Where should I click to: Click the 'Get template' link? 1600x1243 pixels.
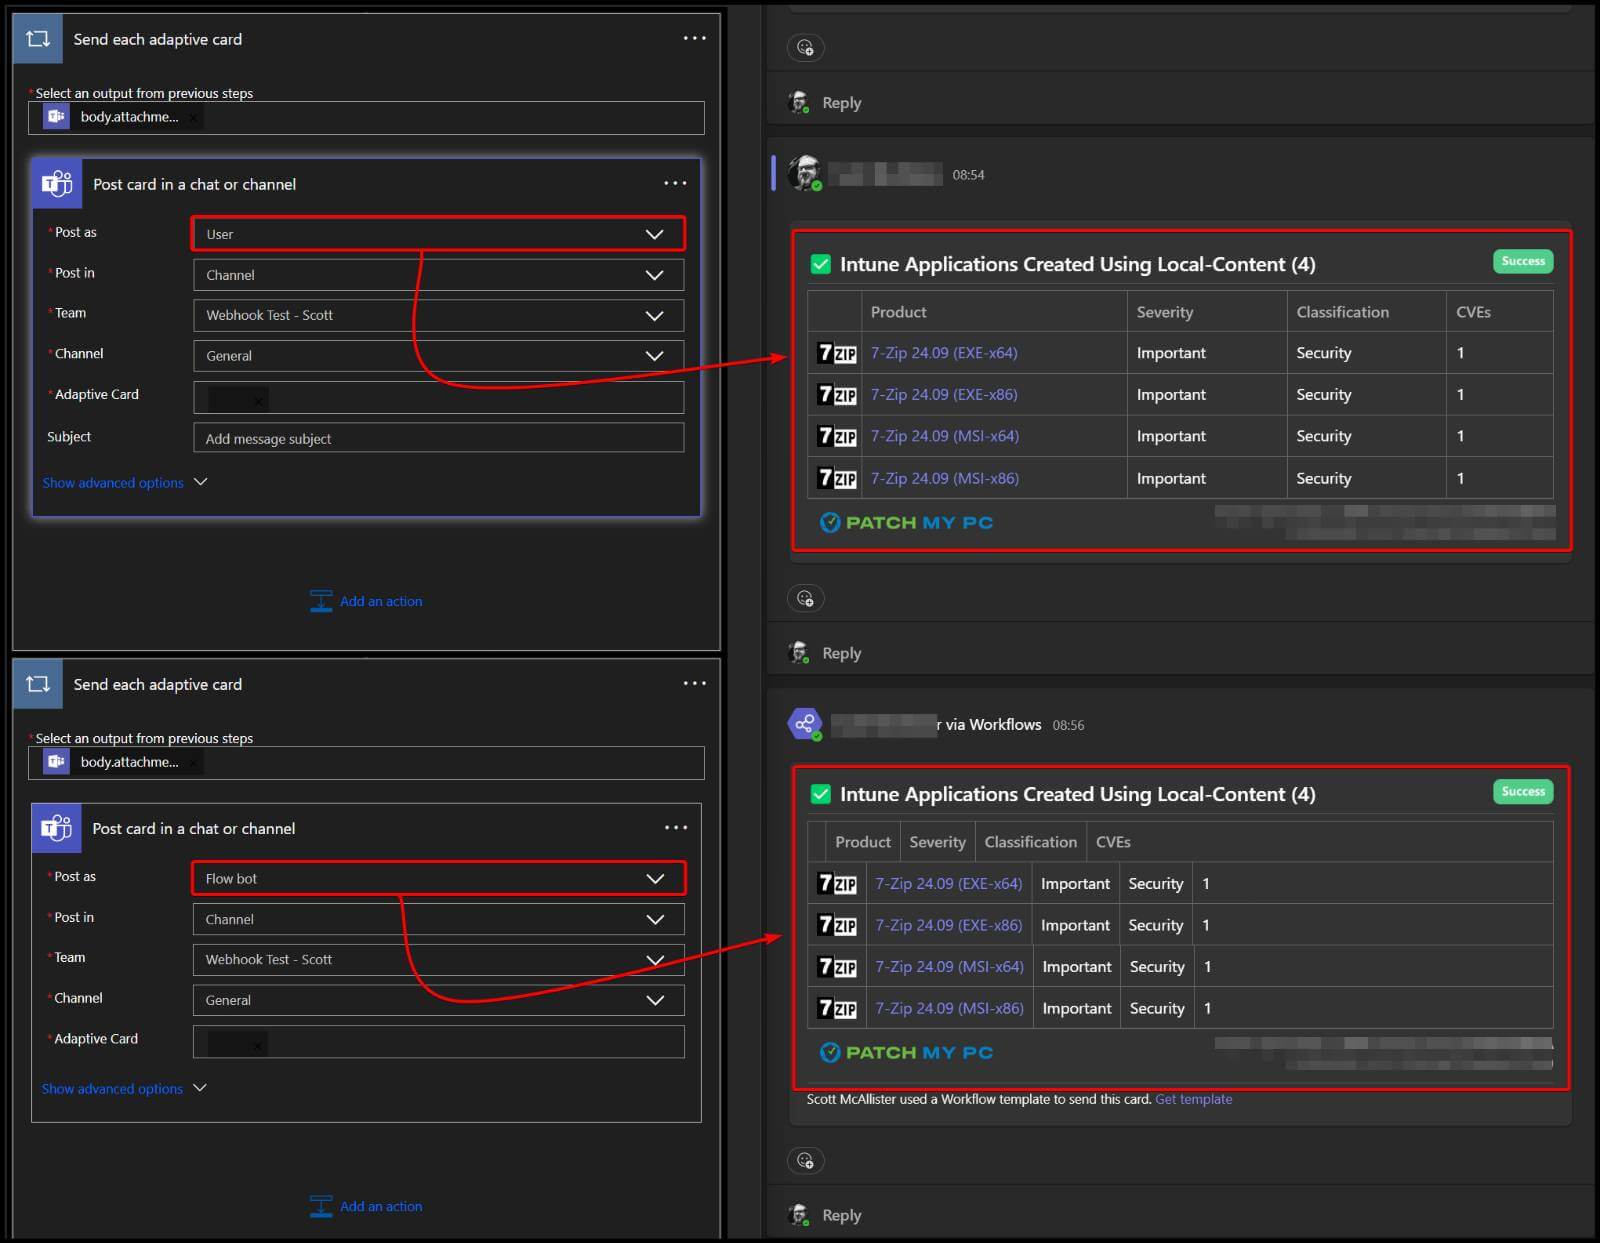point(1193,1099)
